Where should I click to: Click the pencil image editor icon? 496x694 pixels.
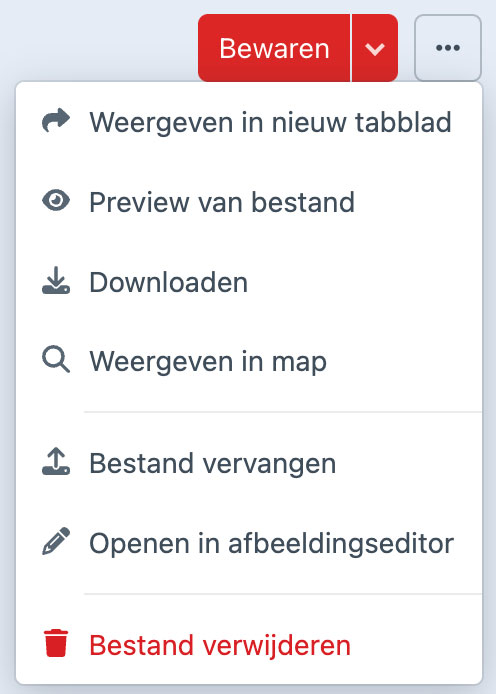point(56,541)
